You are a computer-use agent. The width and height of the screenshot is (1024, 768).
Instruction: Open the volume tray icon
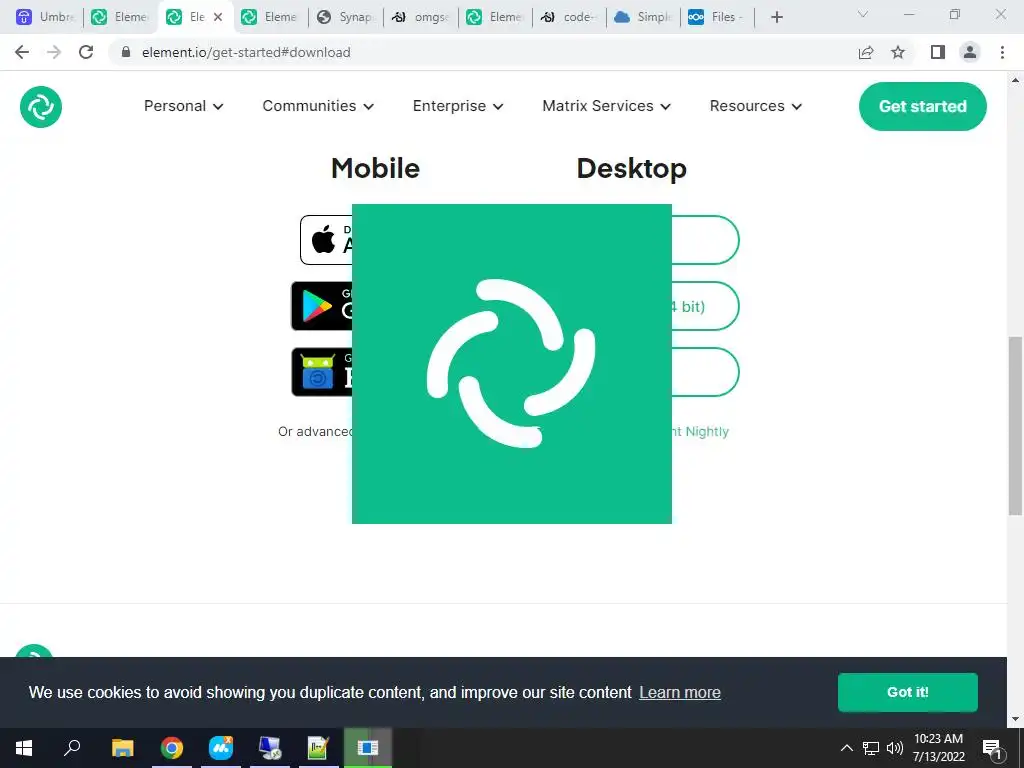[895, 748]
